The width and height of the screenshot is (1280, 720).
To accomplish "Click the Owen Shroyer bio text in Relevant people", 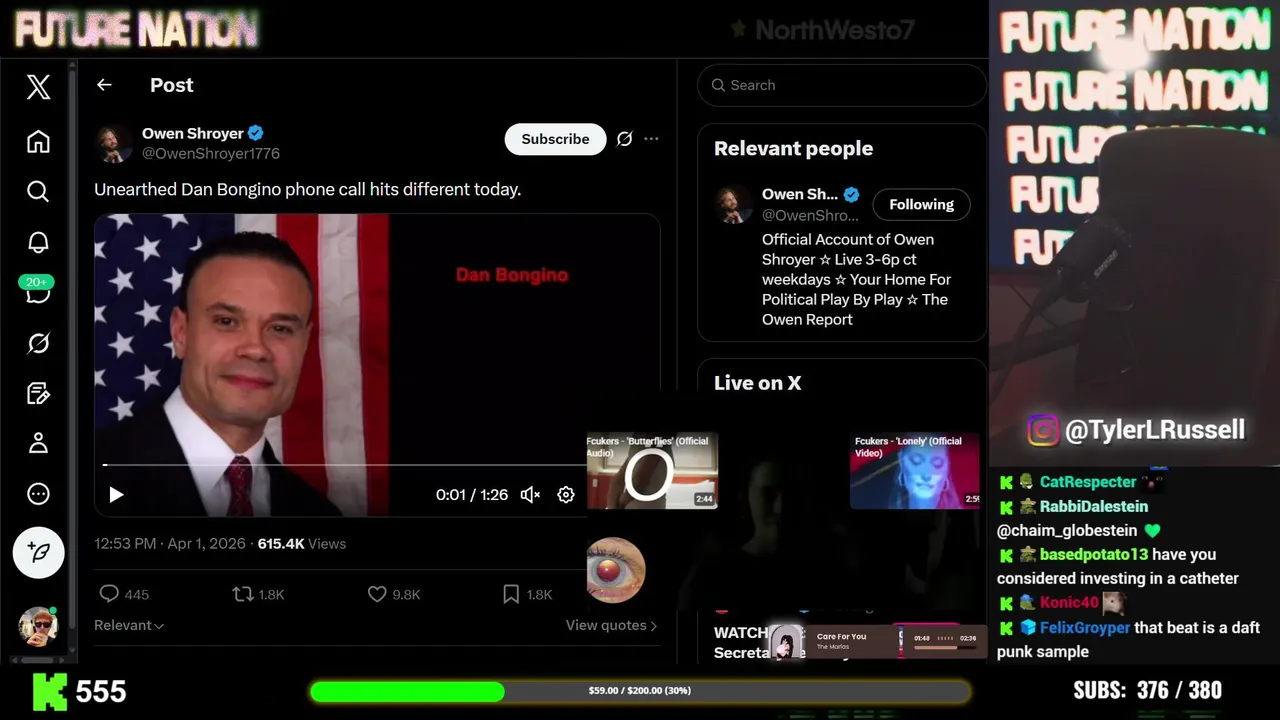I will click(x=856, y=280).
